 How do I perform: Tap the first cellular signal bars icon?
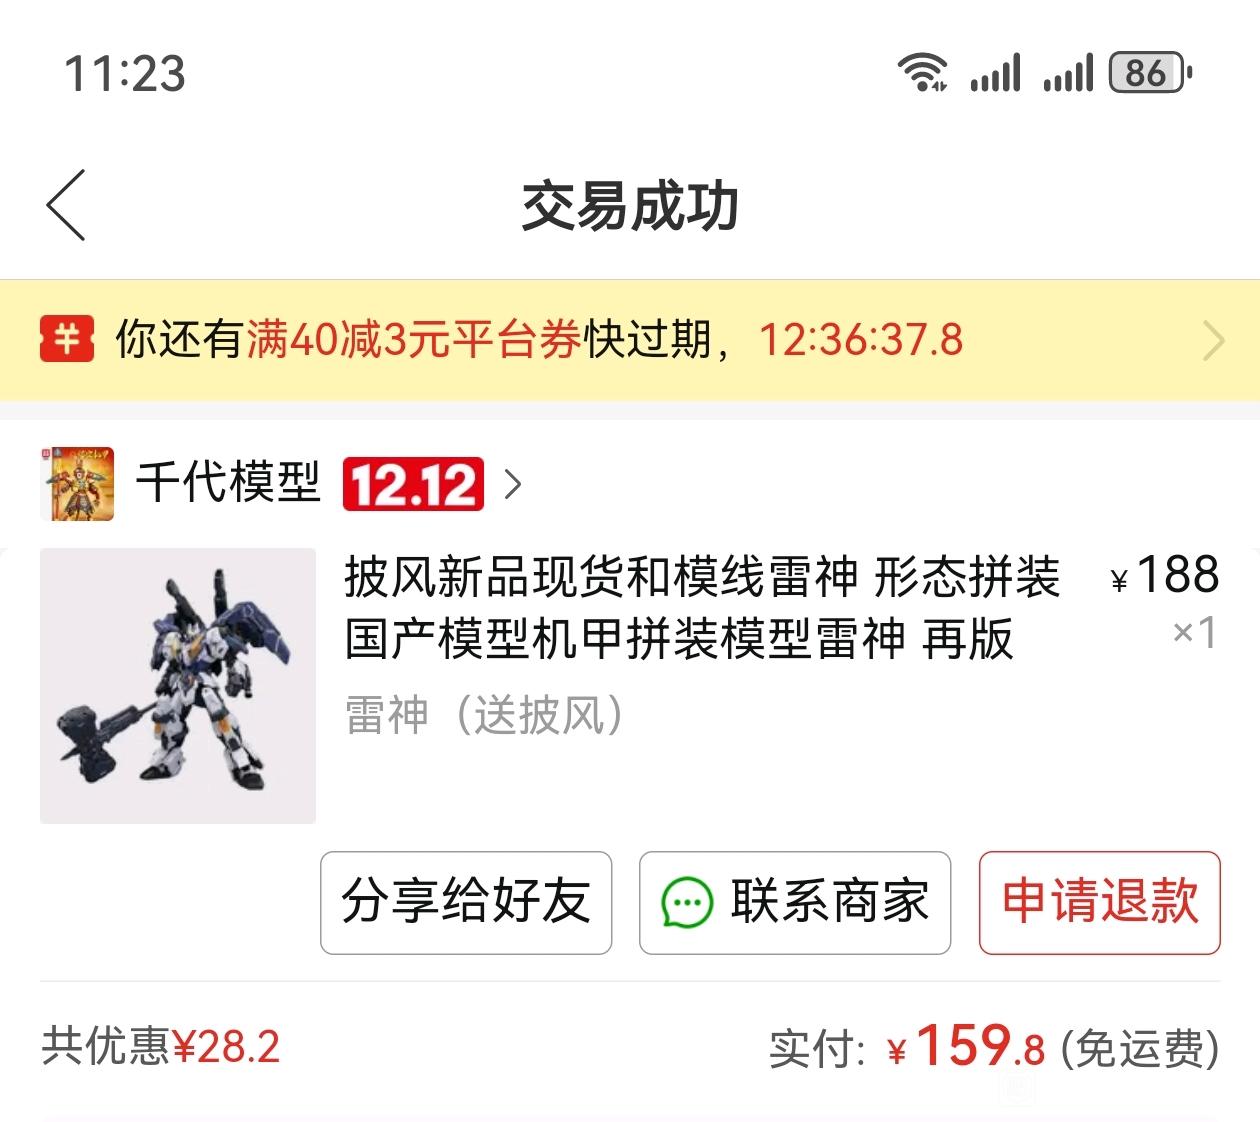(995, 73)
